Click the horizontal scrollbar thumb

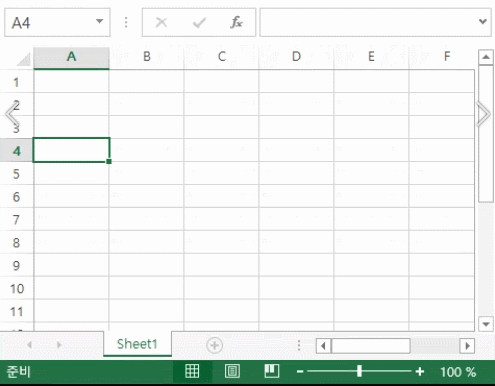(371, 346)
